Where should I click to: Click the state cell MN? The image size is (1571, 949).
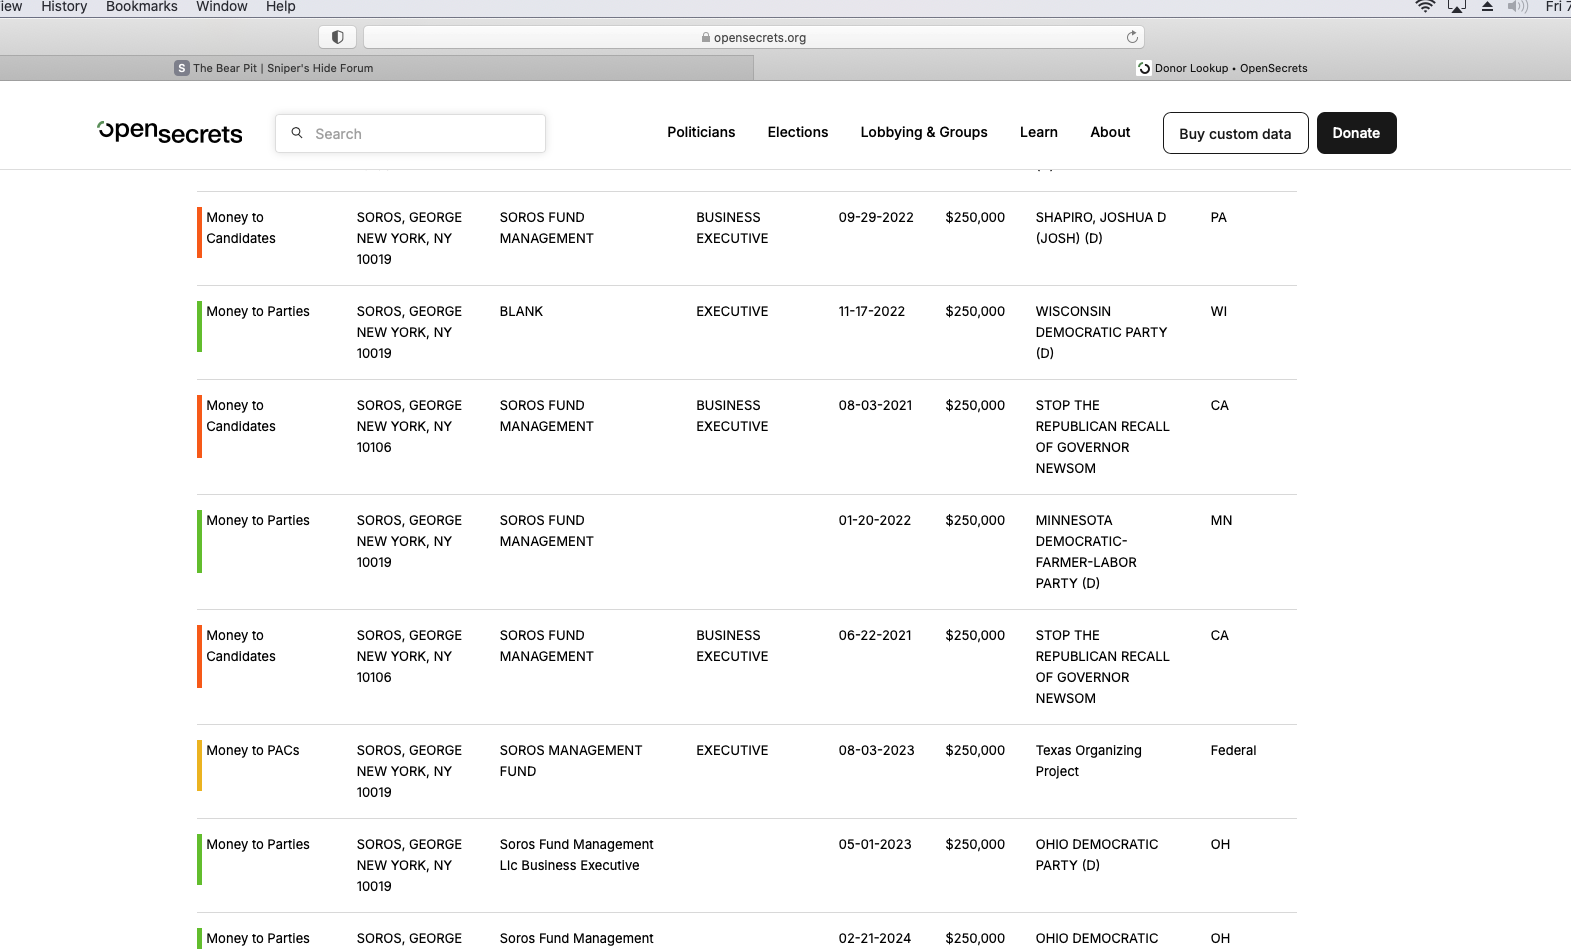(x=1221, y=520)
